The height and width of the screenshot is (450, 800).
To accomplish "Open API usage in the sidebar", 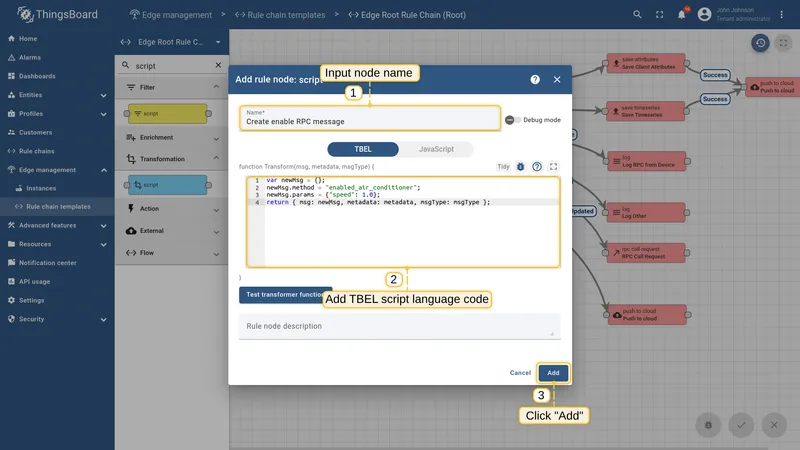I will click(x=57, y=282).
